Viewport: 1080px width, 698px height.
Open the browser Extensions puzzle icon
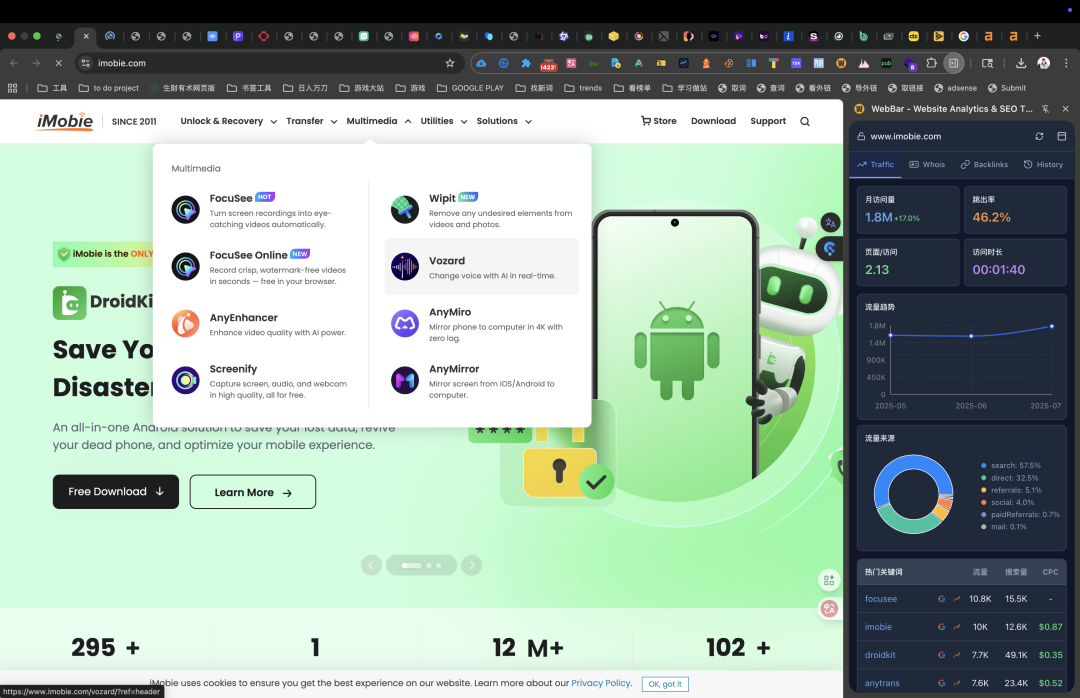(931, 63)
